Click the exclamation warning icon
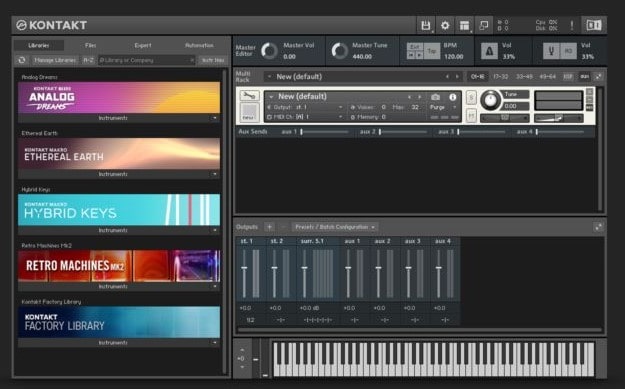 [572, 26]
